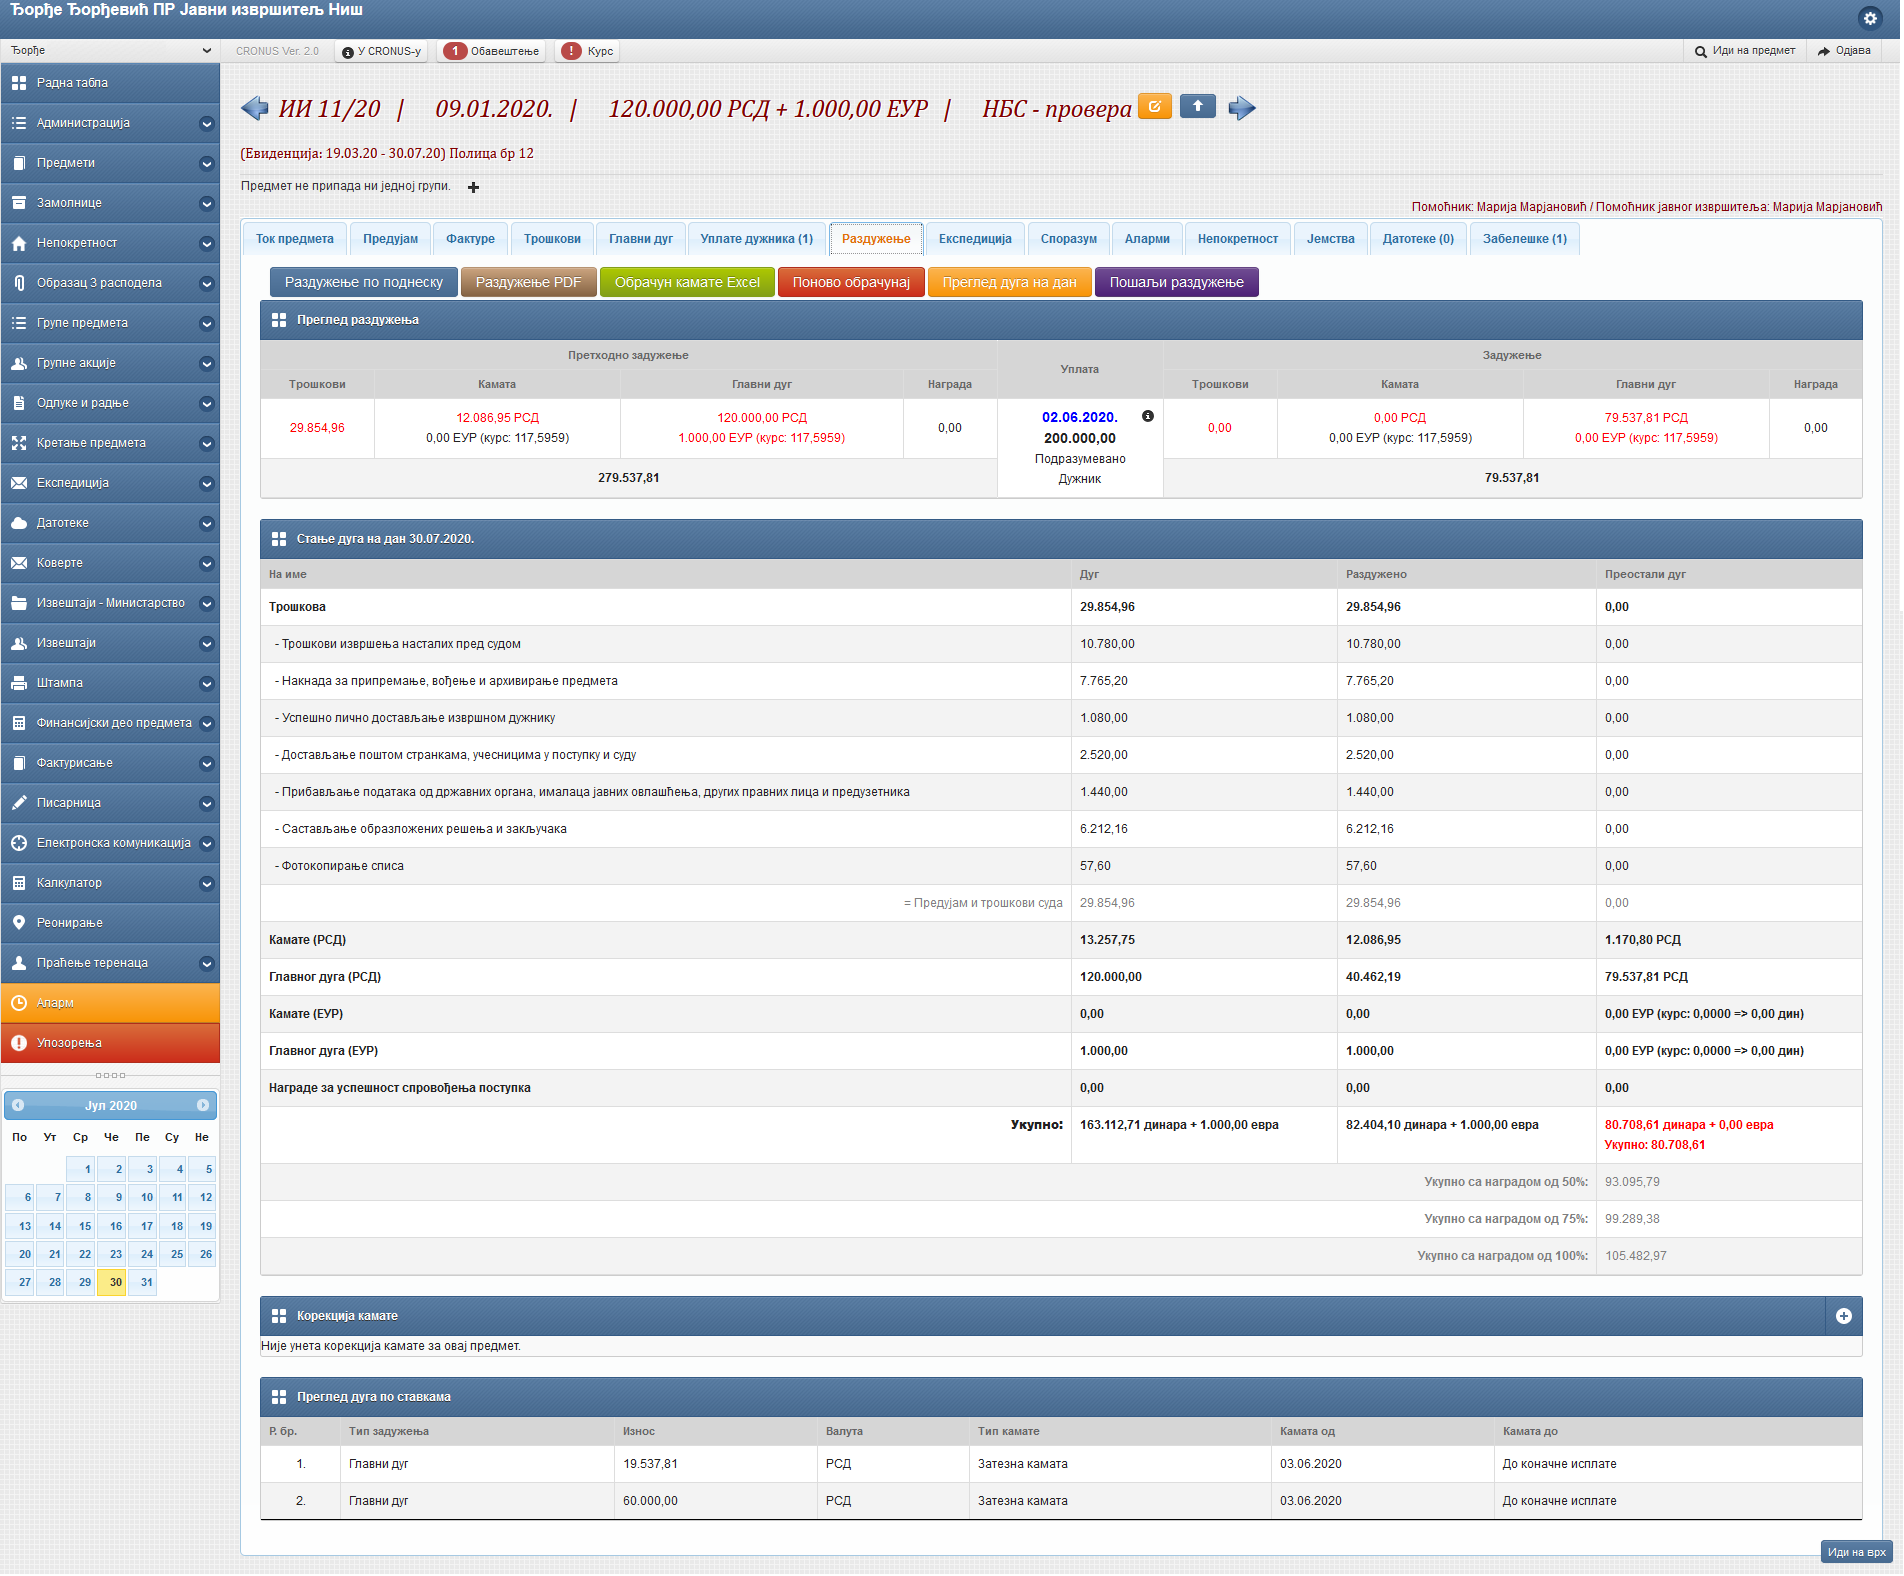The image size is (1904, 1576).
Task: Open the Аларм sidebar item
Action: (x=110, y=1003)
